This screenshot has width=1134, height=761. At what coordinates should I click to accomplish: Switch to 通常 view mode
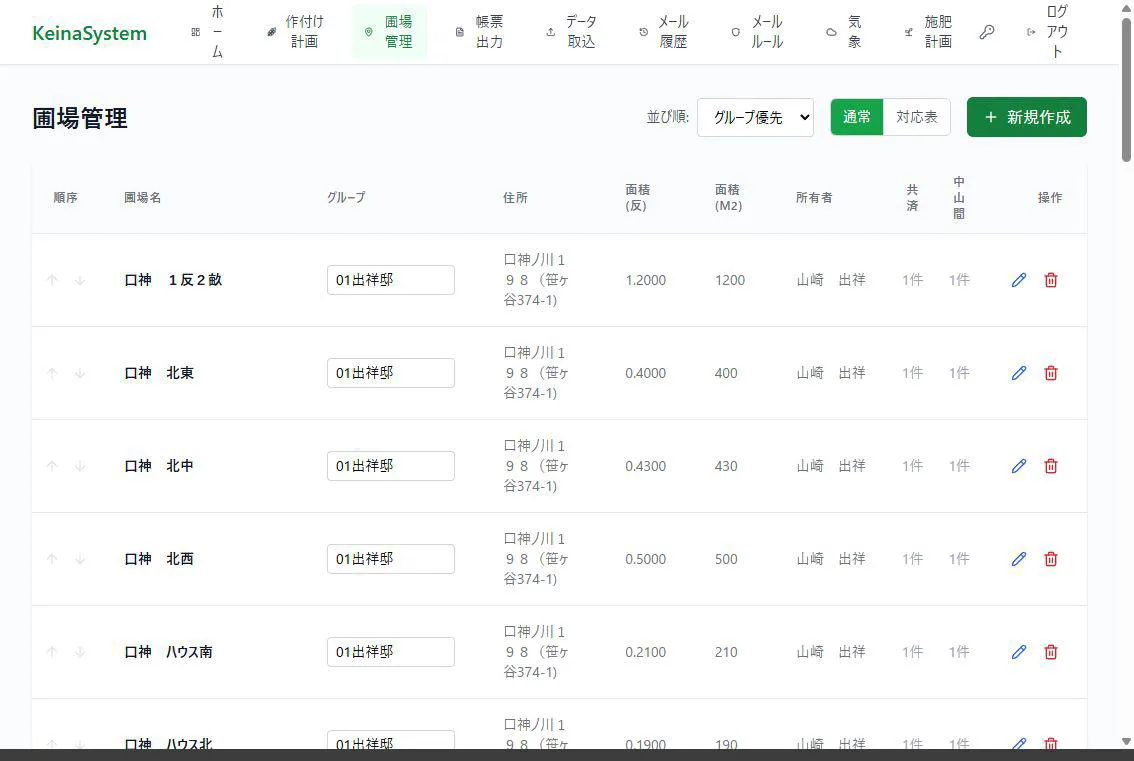tap(856, 117)
